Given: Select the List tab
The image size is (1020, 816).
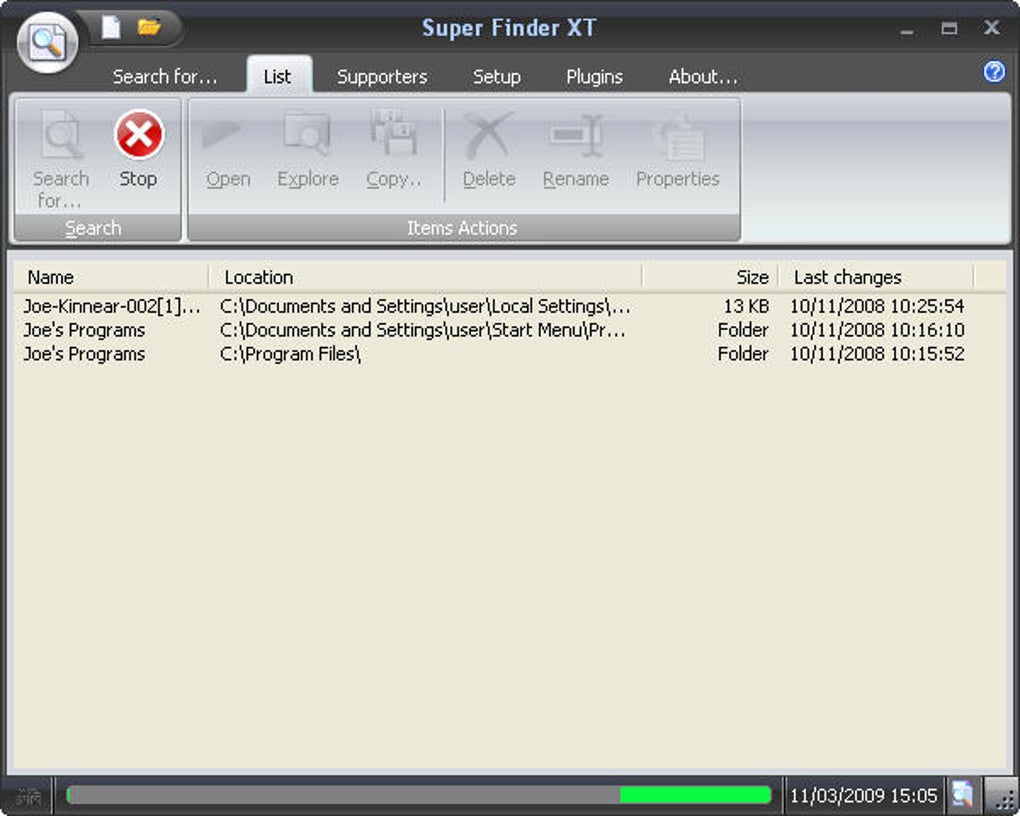Looking at the screenshot, I should (278, 76).
